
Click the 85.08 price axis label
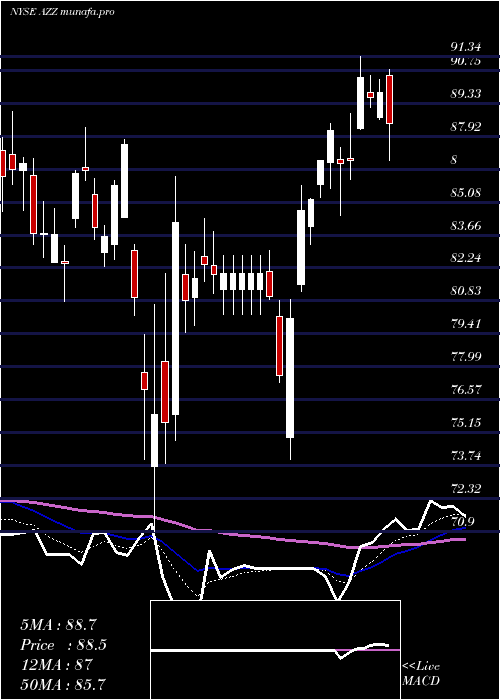(x=466, y=193)
